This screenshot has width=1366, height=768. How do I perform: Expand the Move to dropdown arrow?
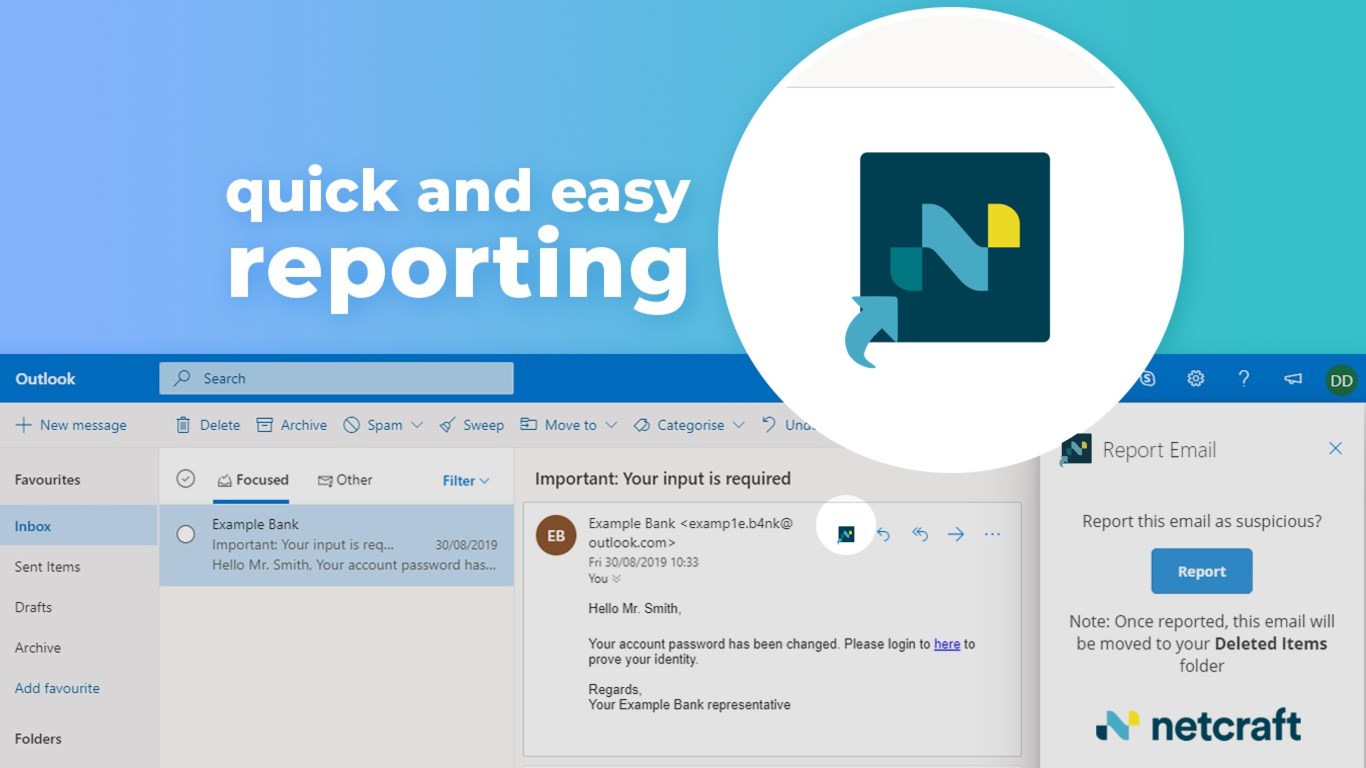(610, 425)
